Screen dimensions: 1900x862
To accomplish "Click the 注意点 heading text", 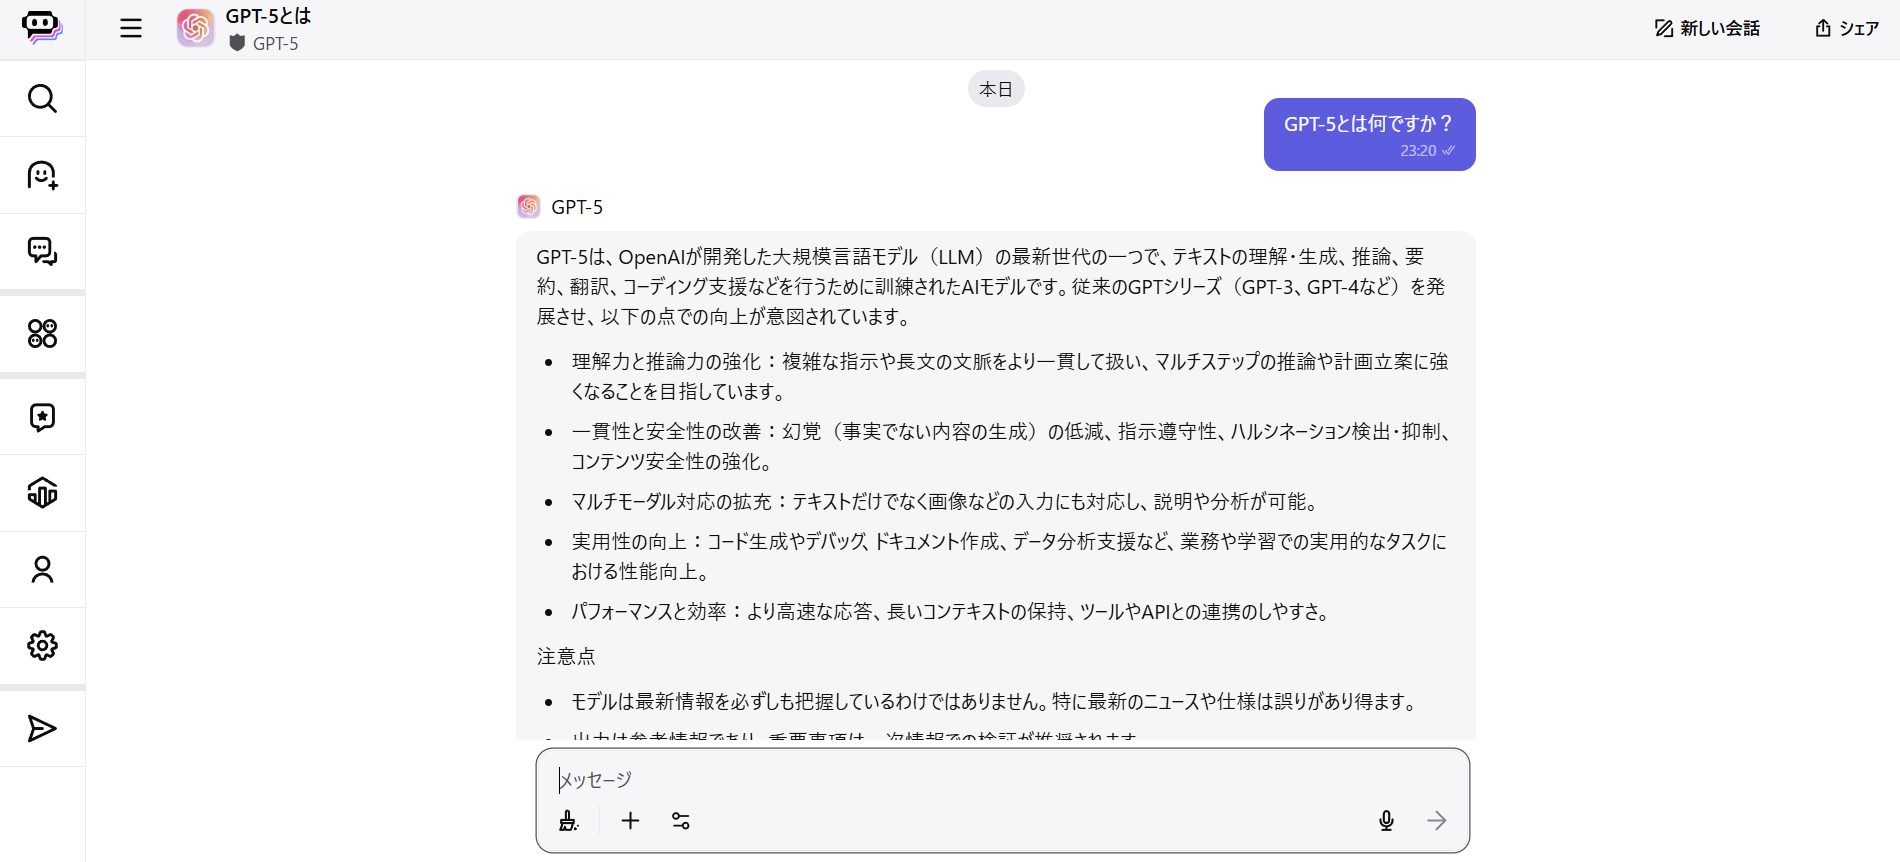I will point(566,657).
